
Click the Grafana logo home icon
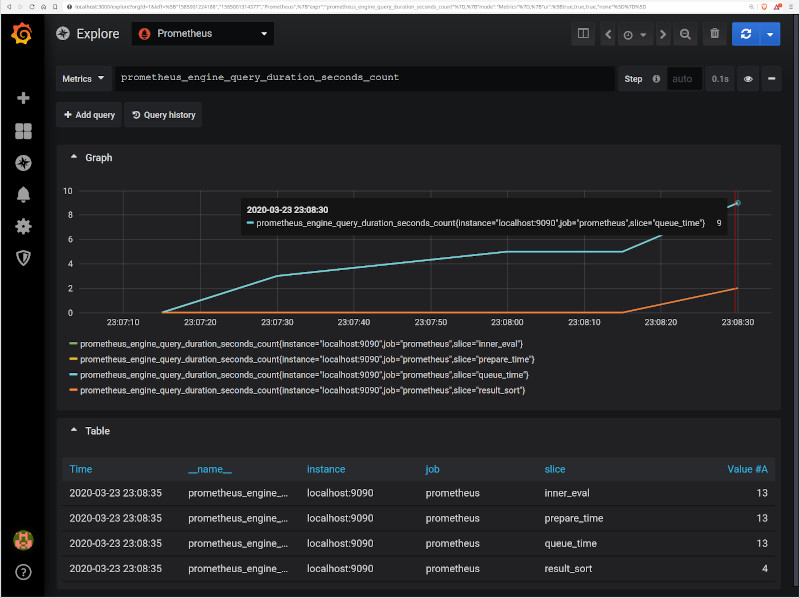click(23, 34)
